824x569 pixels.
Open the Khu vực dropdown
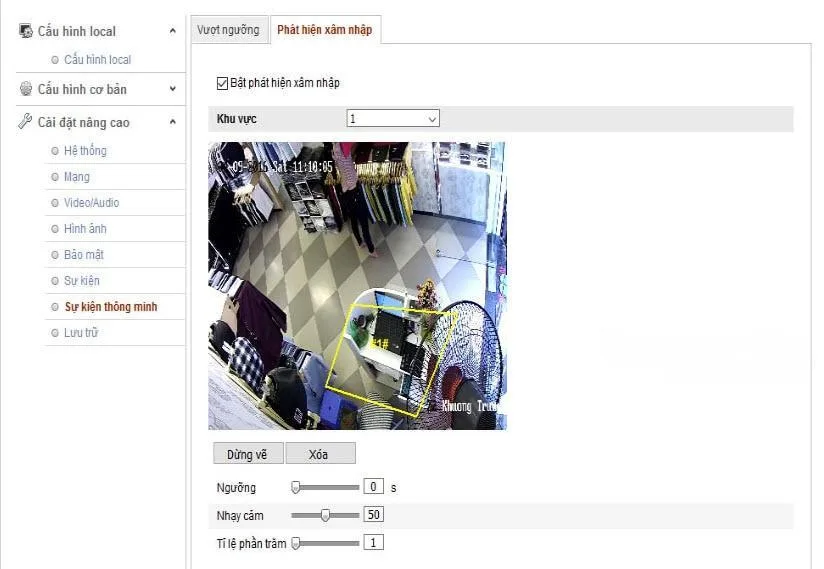point(393,119)
